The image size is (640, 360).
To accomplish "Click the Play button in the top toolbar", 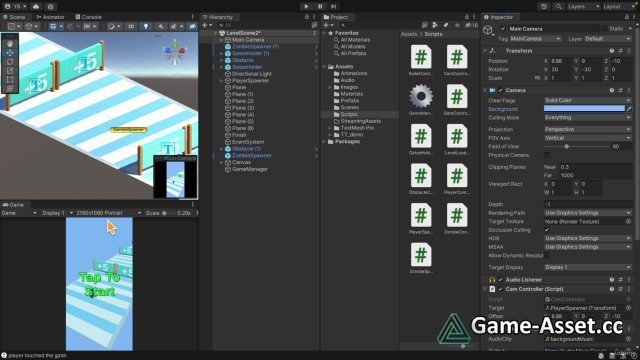I will pos(306,6).
